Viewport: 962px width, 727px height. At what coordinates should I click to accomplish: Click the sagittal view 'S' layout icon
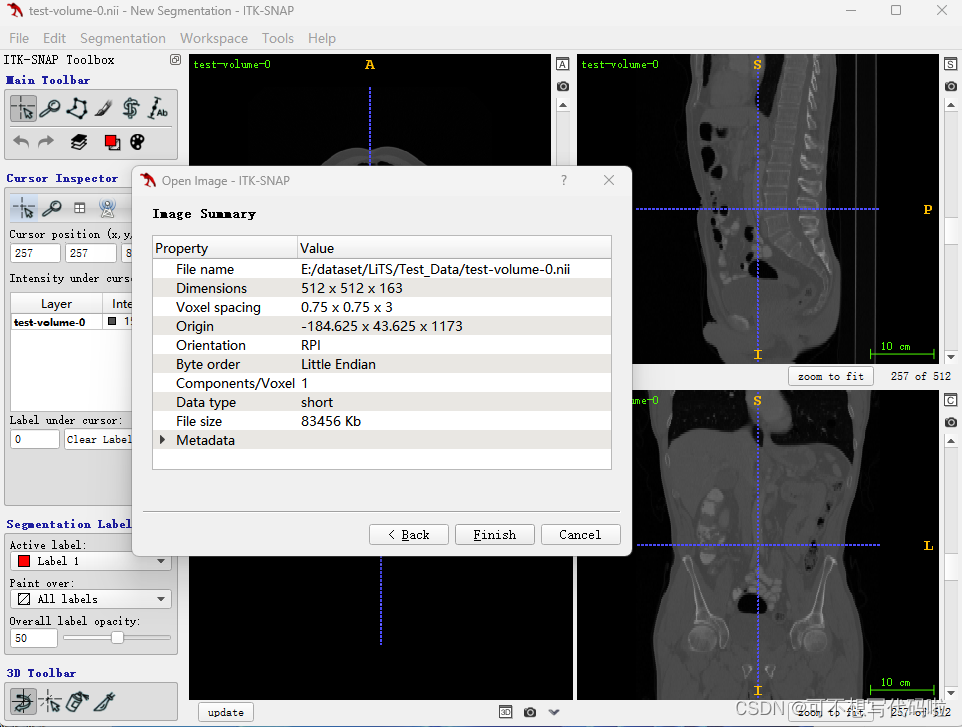(x=950, y=64)
